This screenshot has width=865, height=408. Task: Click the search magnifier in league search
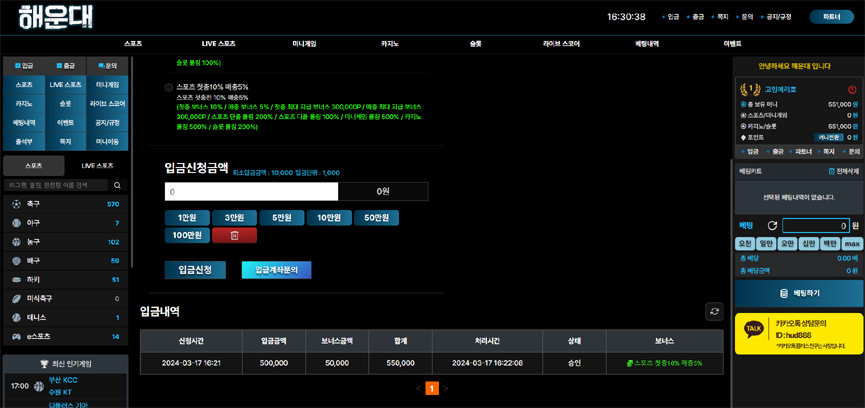pyautogui.click(x=117, y=185)
